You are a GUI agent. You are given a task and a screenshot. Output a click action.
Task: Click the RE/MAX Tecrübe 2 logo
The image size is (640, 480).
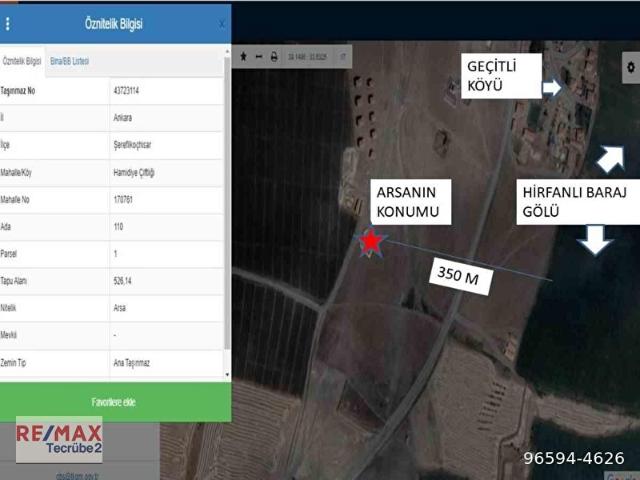tap(58, 439)
